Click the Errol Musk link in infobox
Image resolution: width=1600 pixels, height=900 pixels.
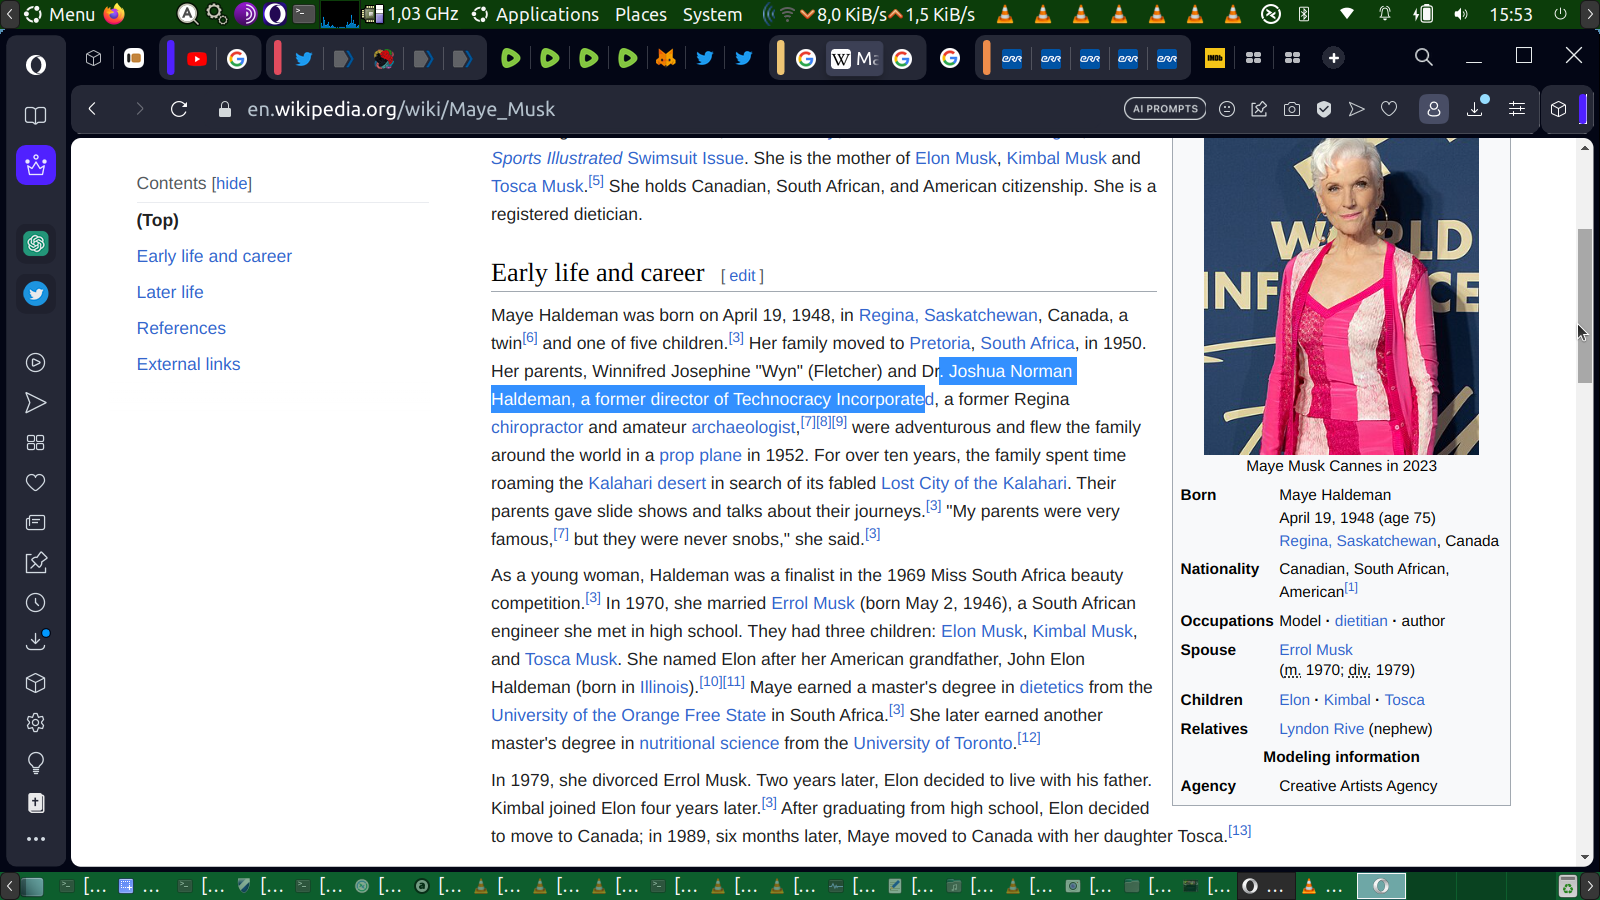click(1315, 649)
